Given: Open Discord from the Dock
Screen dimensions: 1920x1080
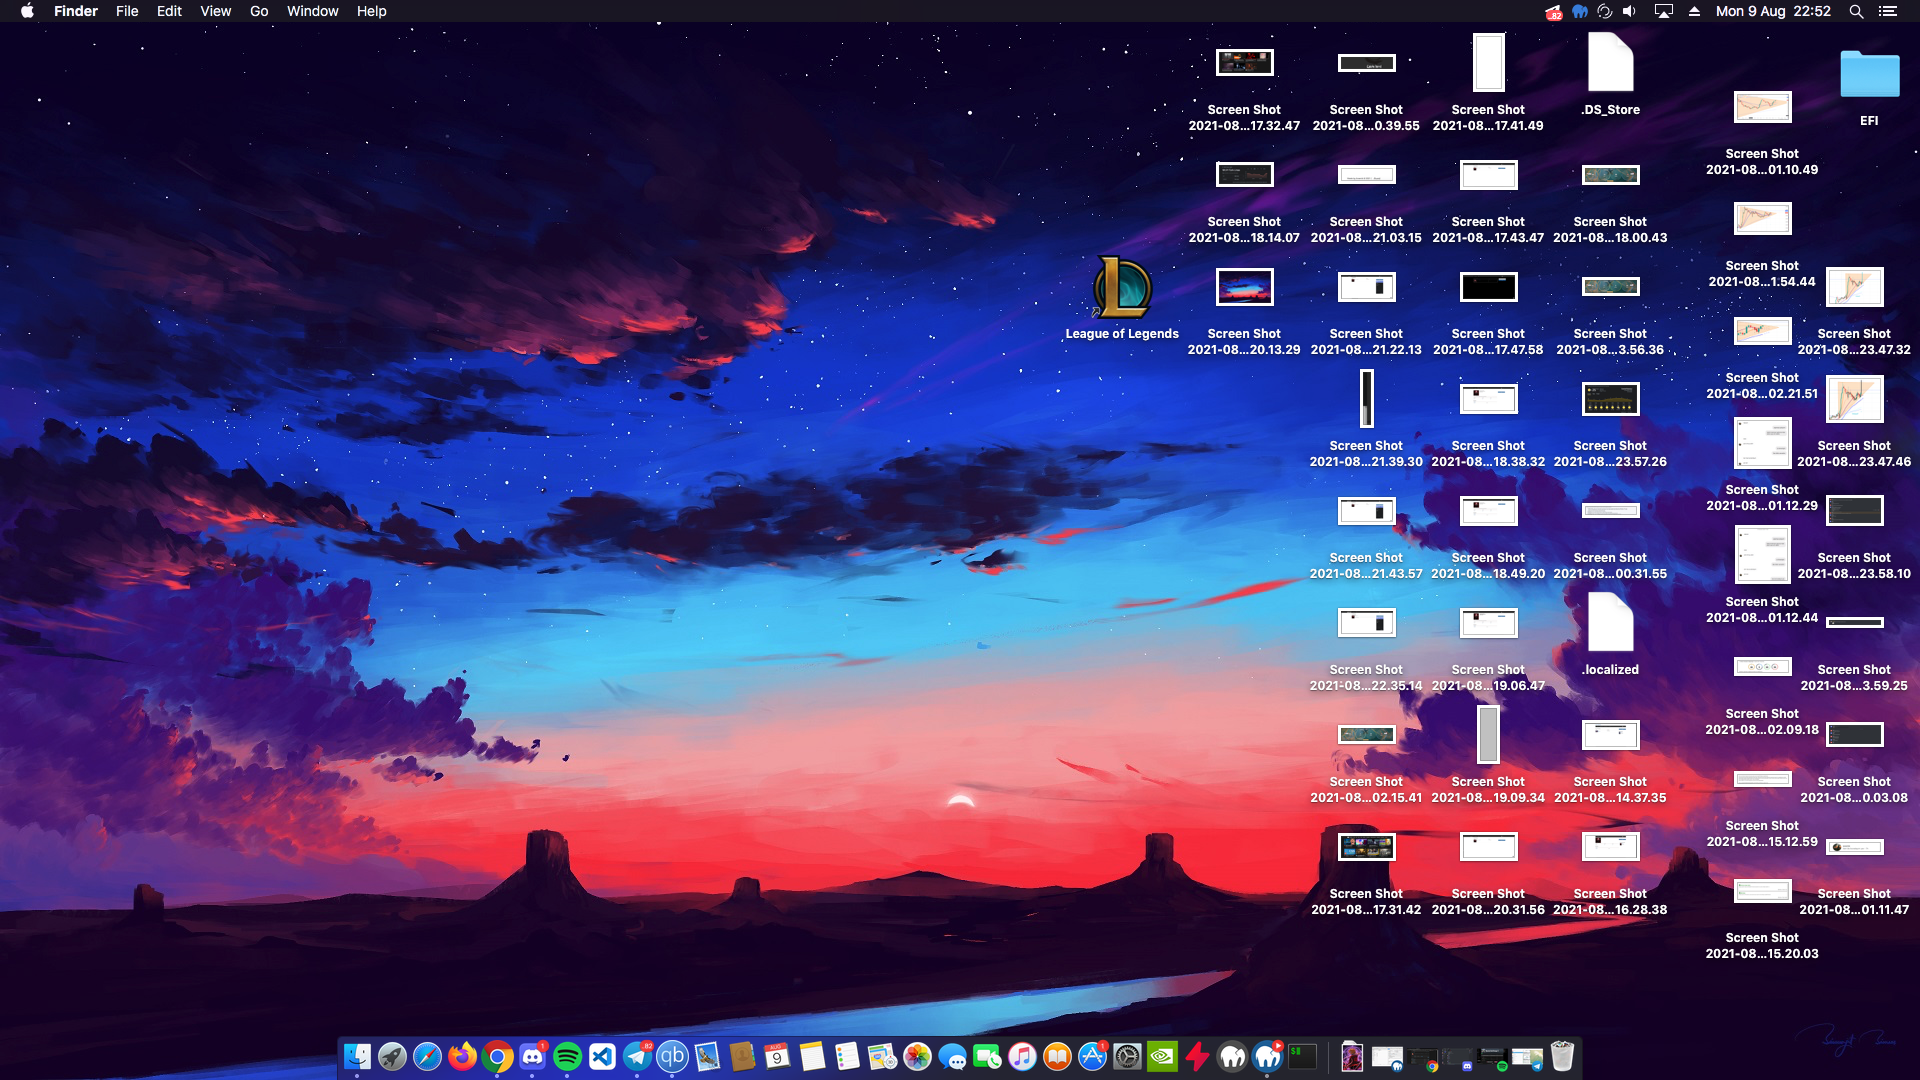Looking at the screenshot, I should click(532, 1056).
